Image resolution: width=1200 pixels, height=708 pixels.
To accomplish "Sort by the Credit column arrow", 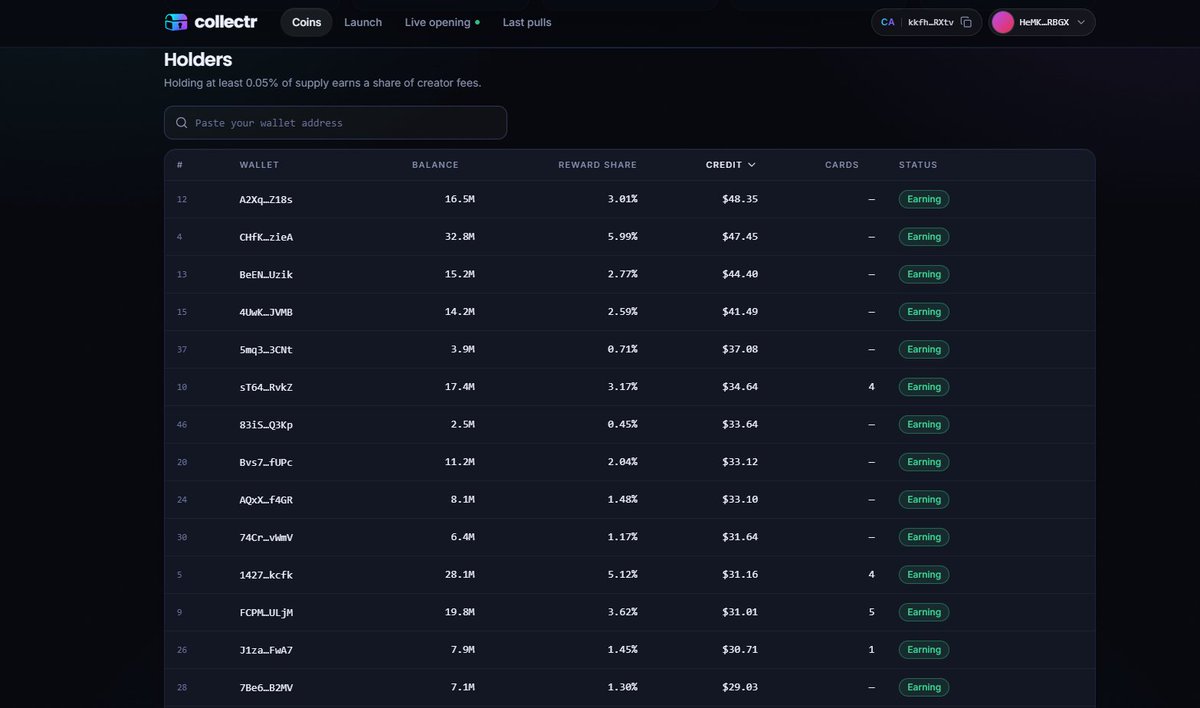I will (x=752, y=165).
